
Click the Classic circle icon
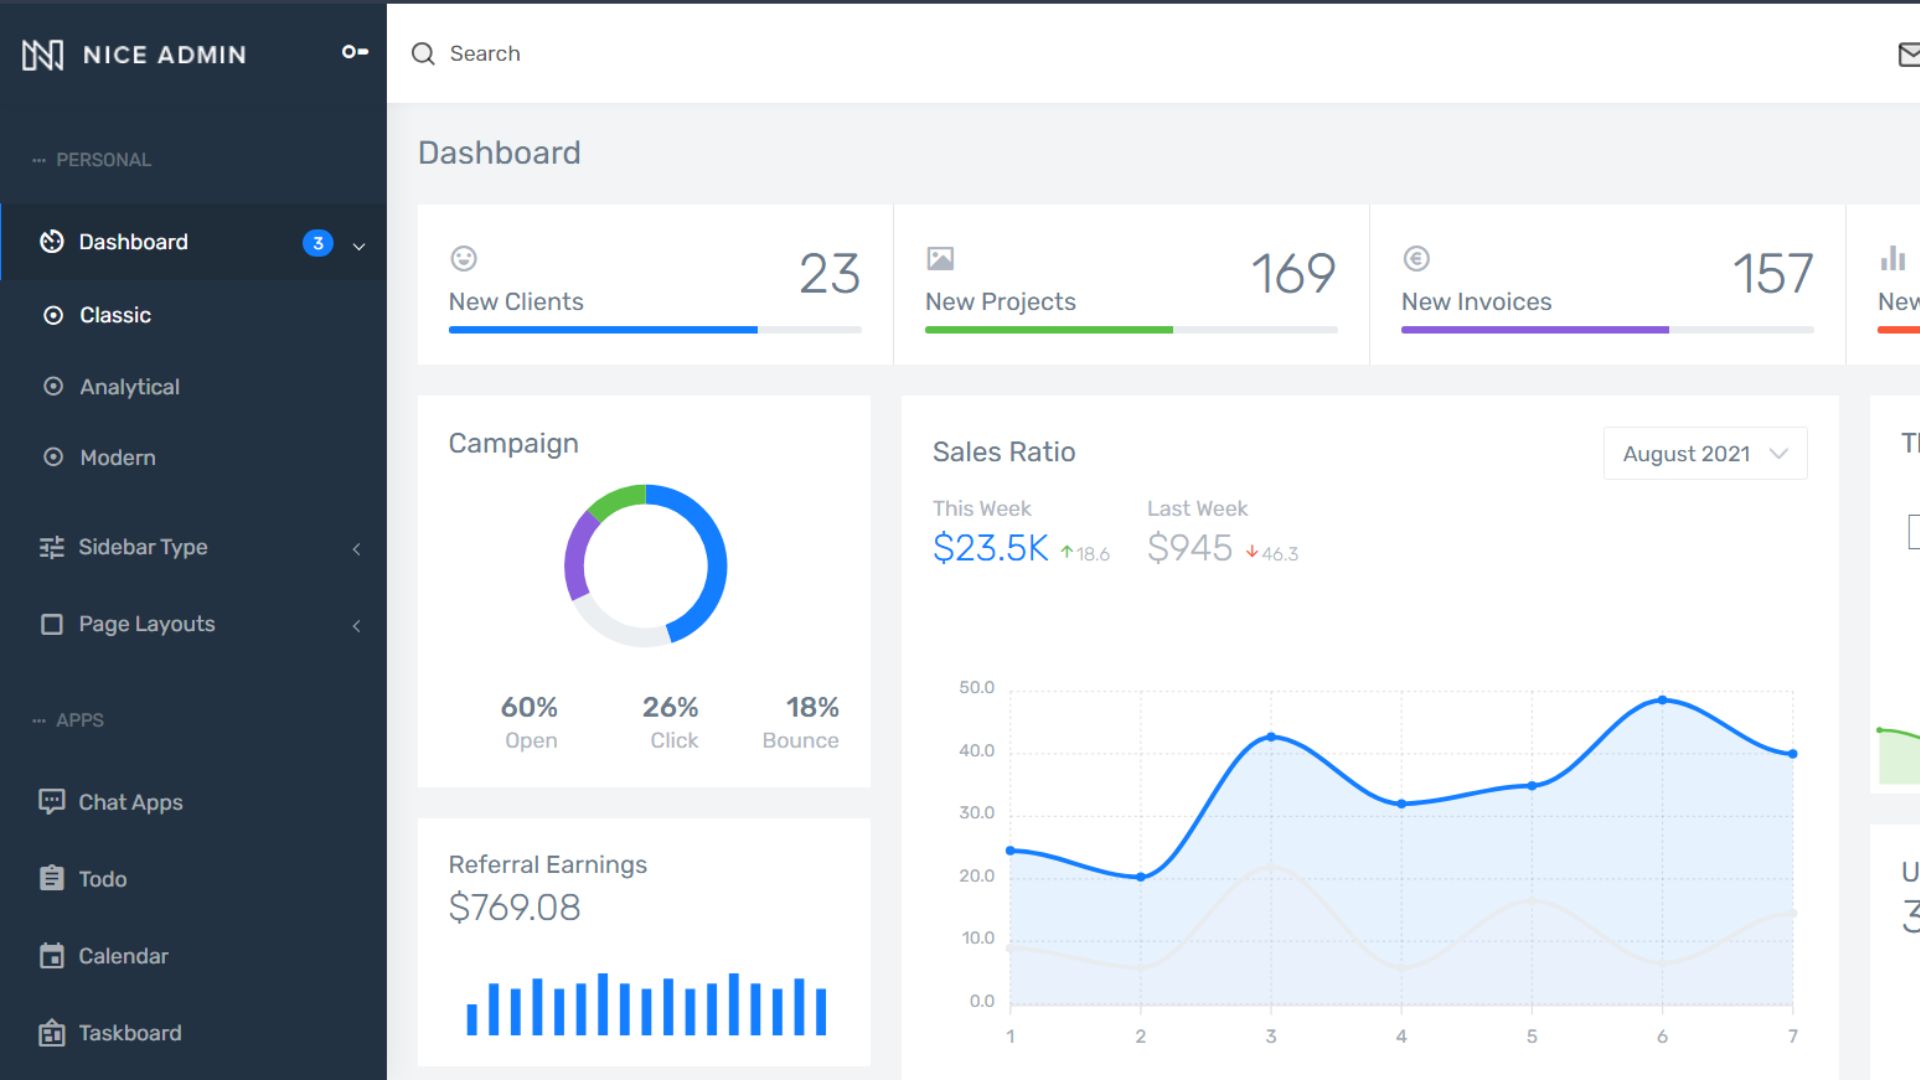pyautogui.click(x=53, y=315)
